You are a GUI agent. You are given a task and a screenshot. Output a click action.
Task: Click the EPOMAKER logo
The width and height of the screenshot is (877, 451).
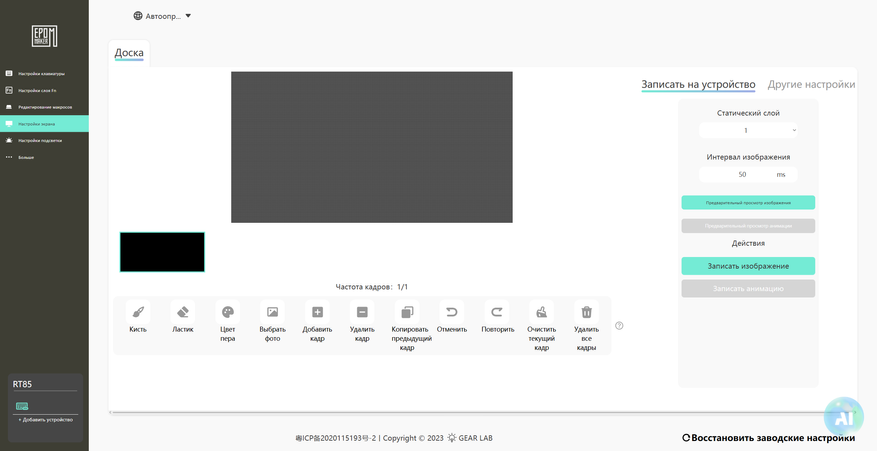44,36
